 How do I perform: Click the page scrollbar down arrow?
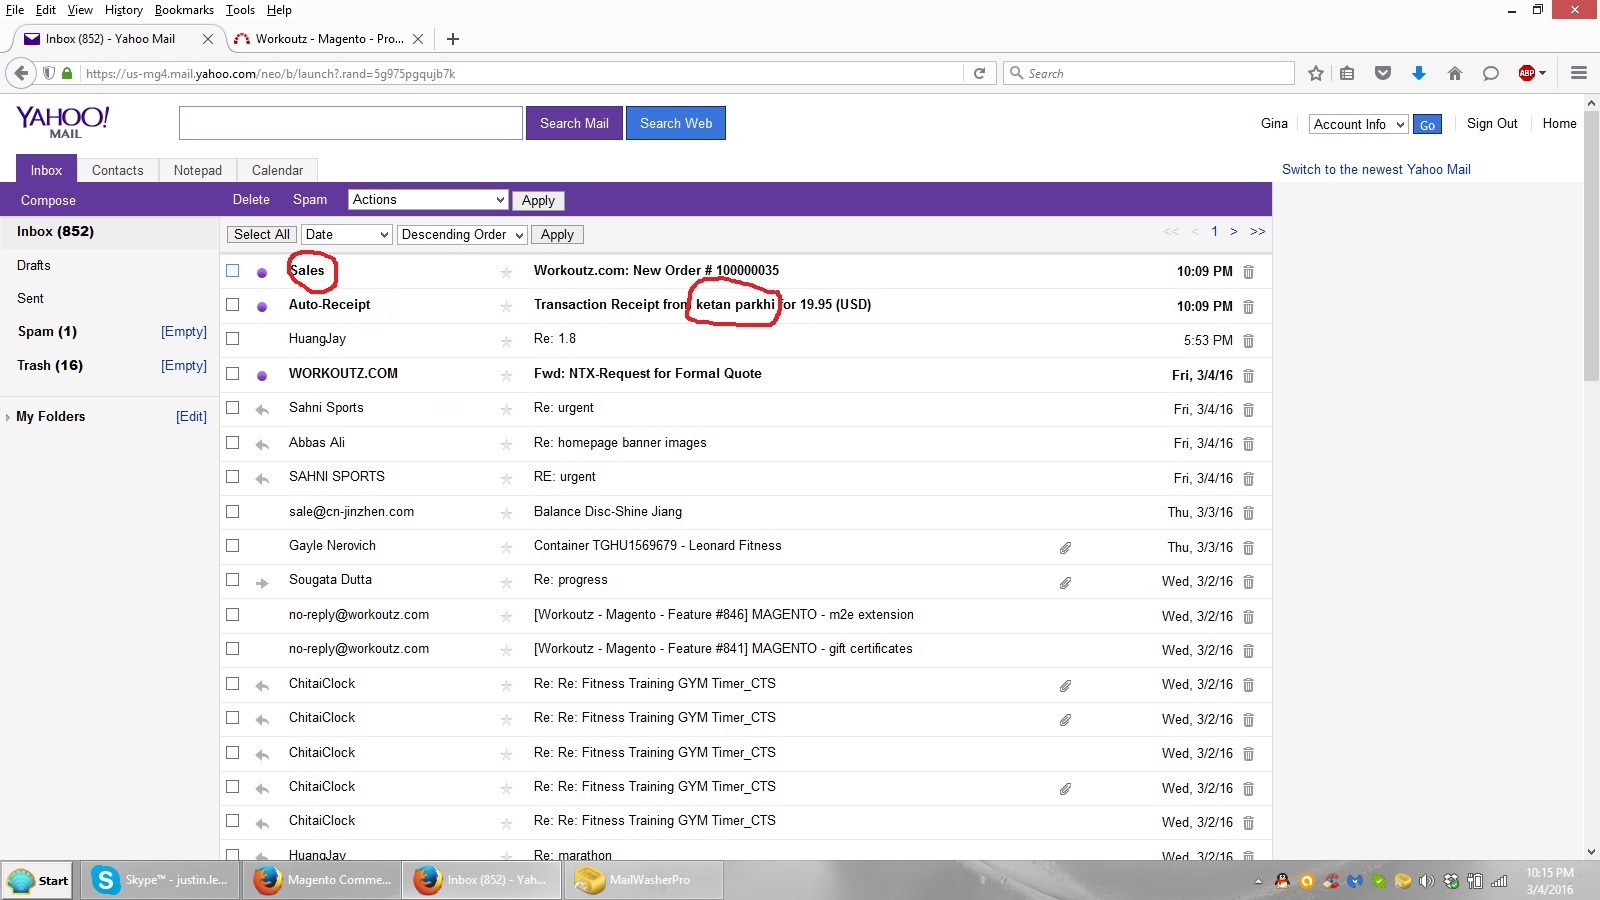[x=1591, y=852]
